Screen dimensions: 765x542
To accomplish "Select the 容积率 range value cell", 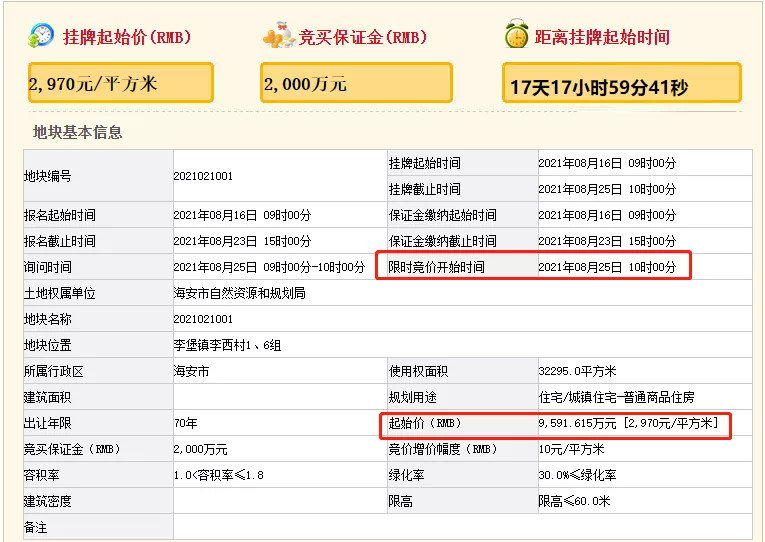I will (x=280, y=475).
